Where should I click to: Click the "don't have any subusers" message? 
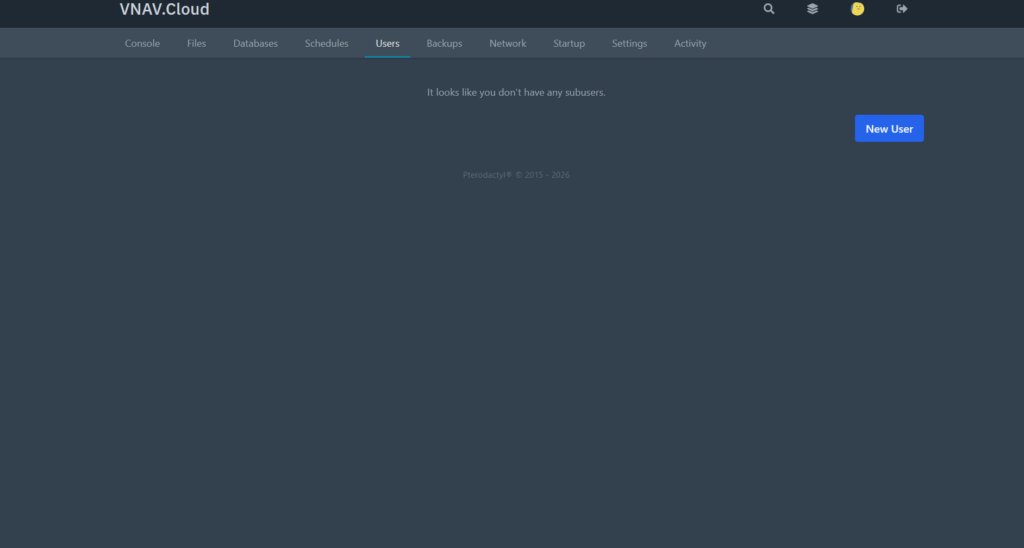516,92
